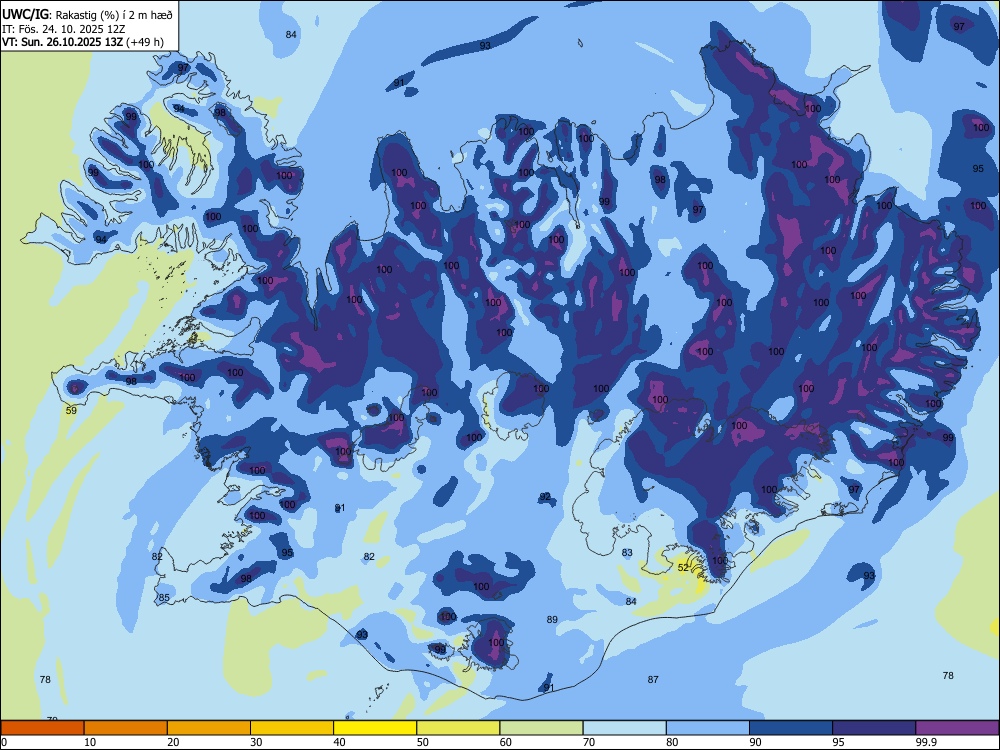Click the legend label '40'
Image resolution: width=1000 pixels, height=750 pixels.
(340, 742)
